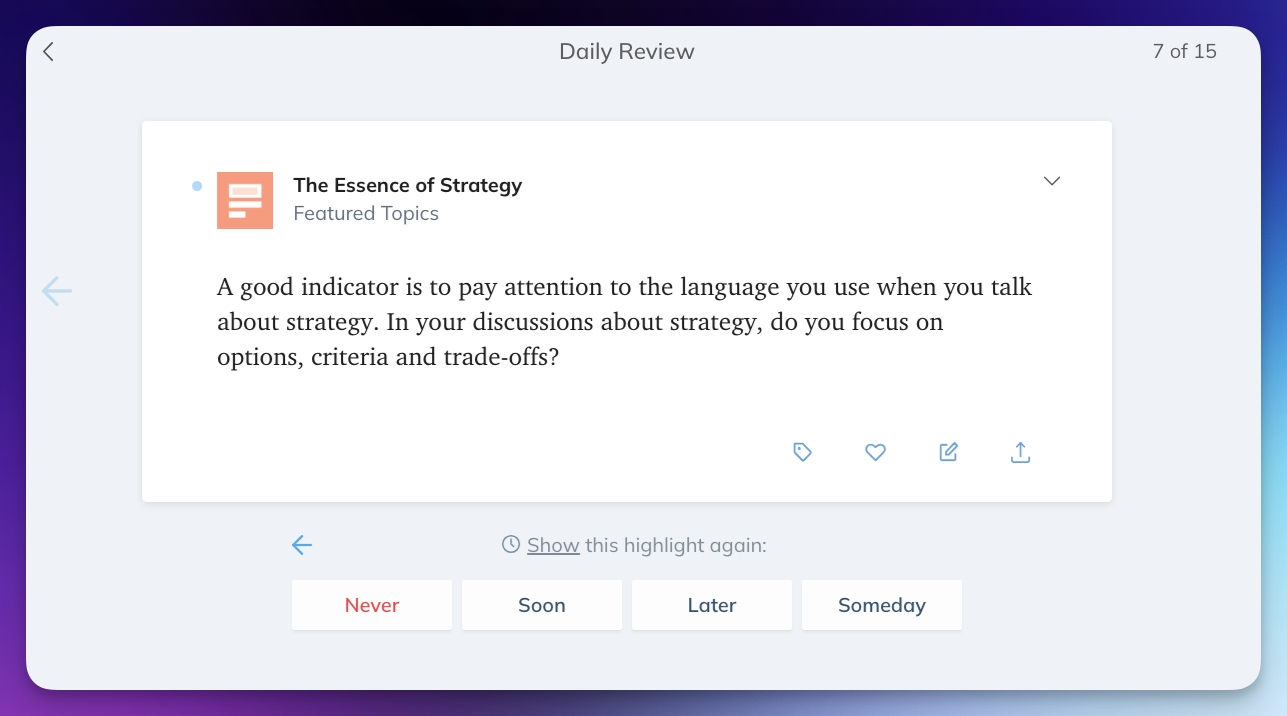Select the Soon review option
1287x716 pixels.
(x=542, y=605)
